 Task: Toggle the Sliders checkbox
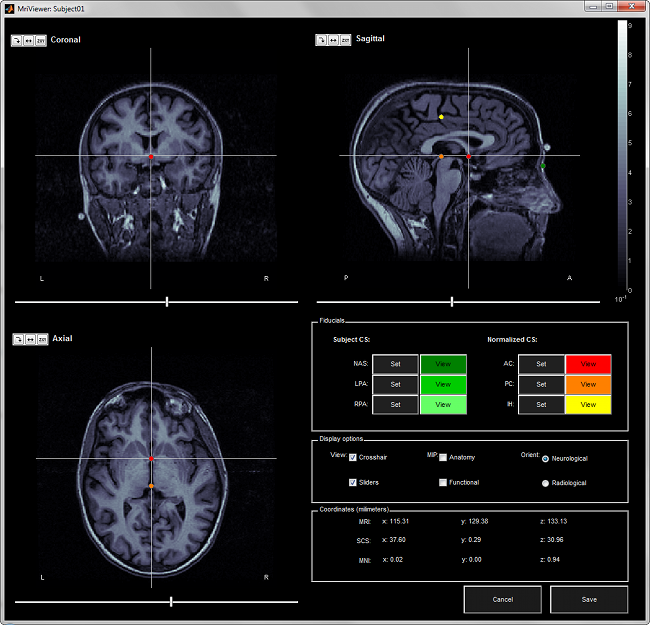pyautogui.click(x=353, y=483)
